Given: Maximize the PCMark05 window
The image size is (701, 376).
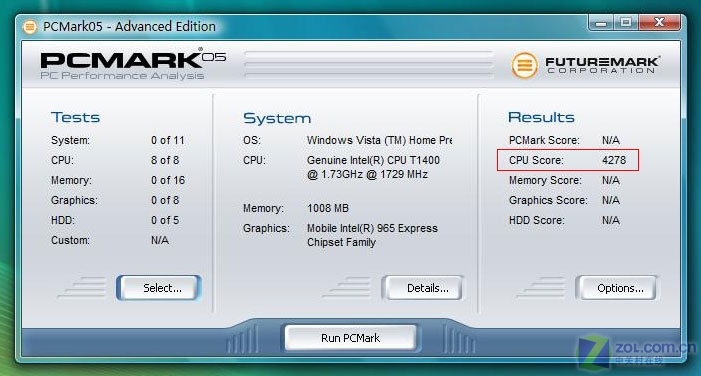Looking at the screenshot, I should (626, 22).
